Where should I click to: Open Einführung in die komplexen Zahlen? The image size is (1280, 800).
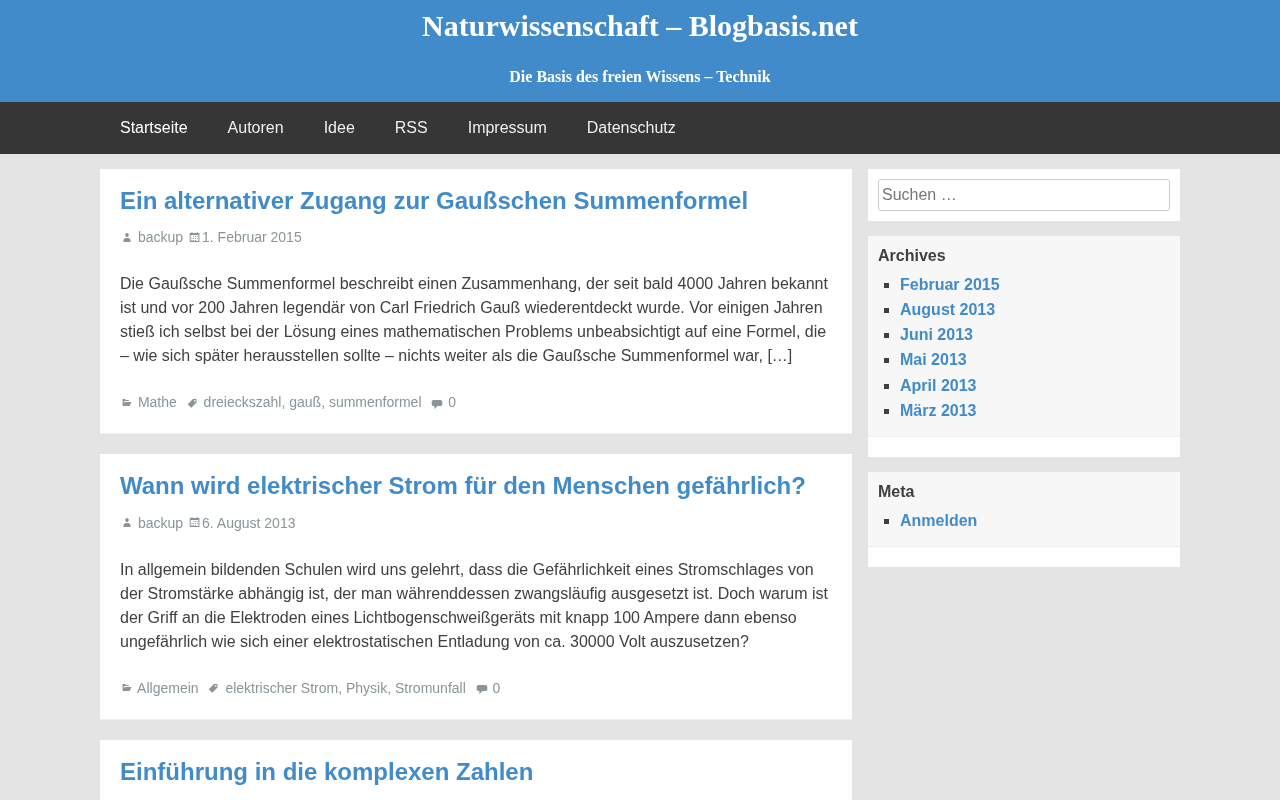327,772
